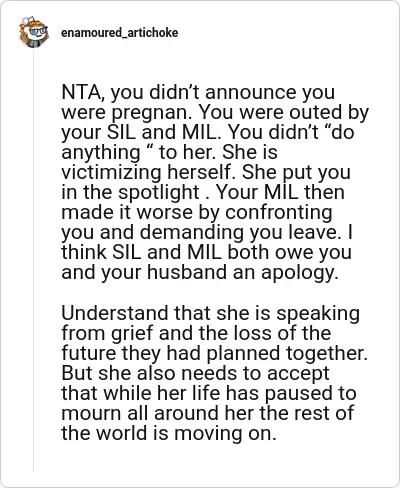This screenshot has width=400, height=488.
Task: Click the line "the world is moving on."
Action: 169,433
